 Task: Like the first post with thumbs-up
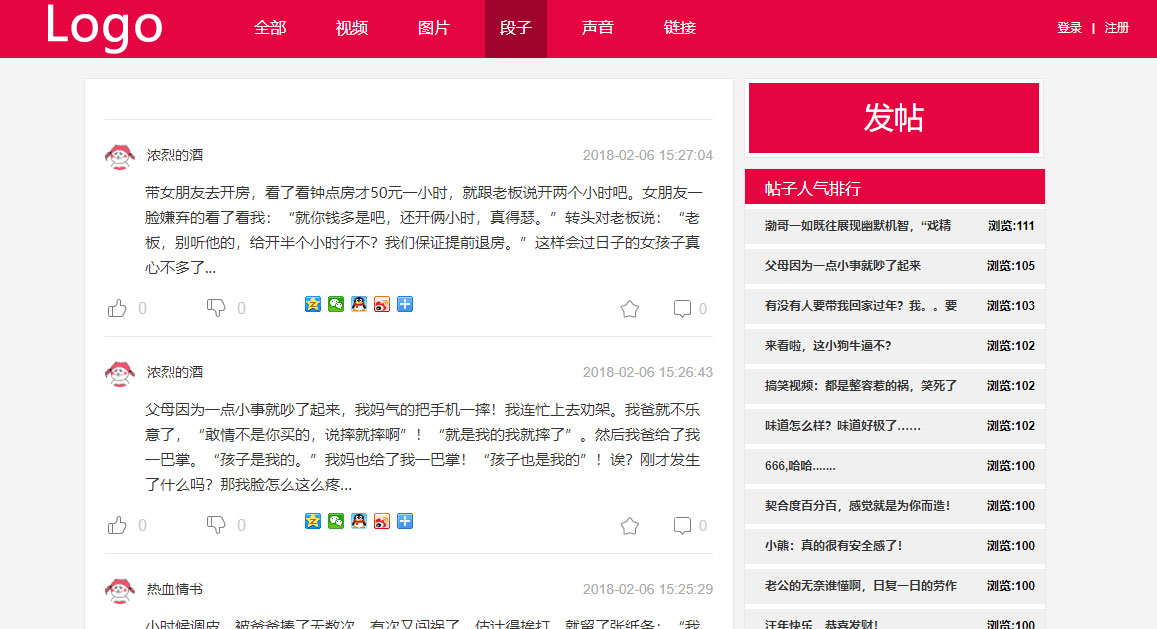tap(117, 308)
